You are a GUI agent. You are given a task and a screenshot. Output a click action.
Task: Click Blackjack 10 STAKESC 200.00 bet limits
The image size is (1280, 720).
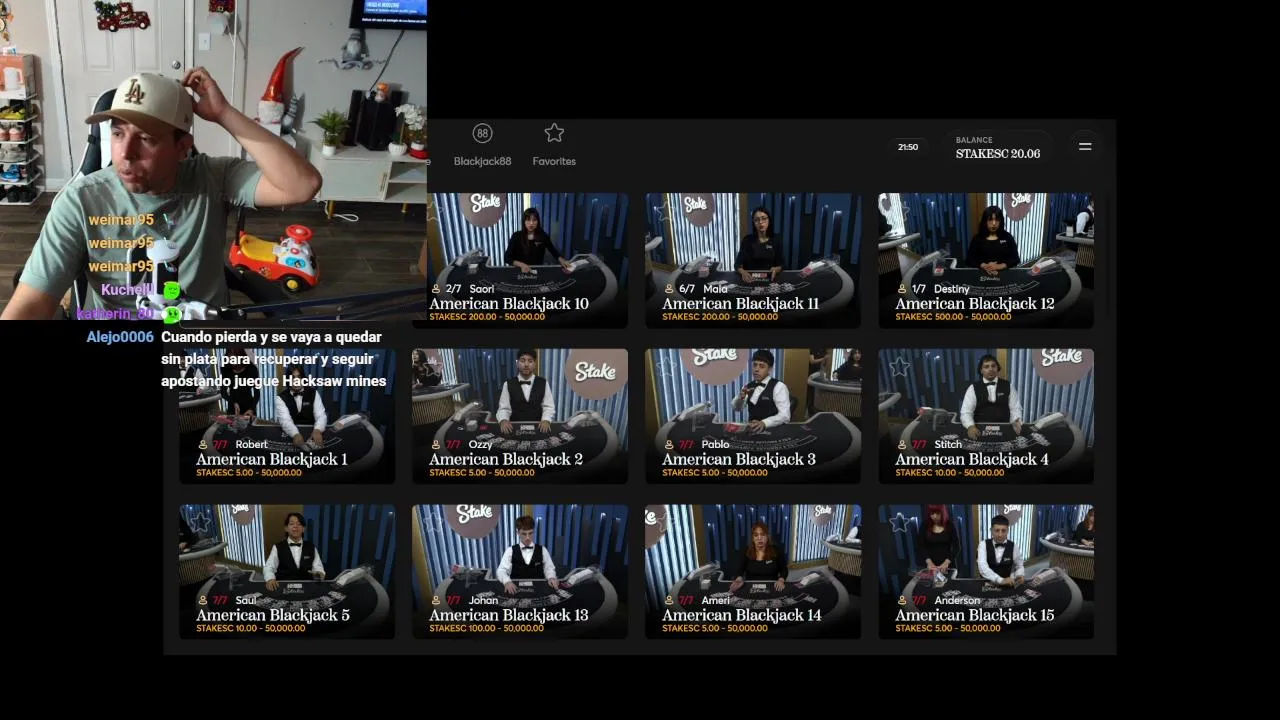487,317
